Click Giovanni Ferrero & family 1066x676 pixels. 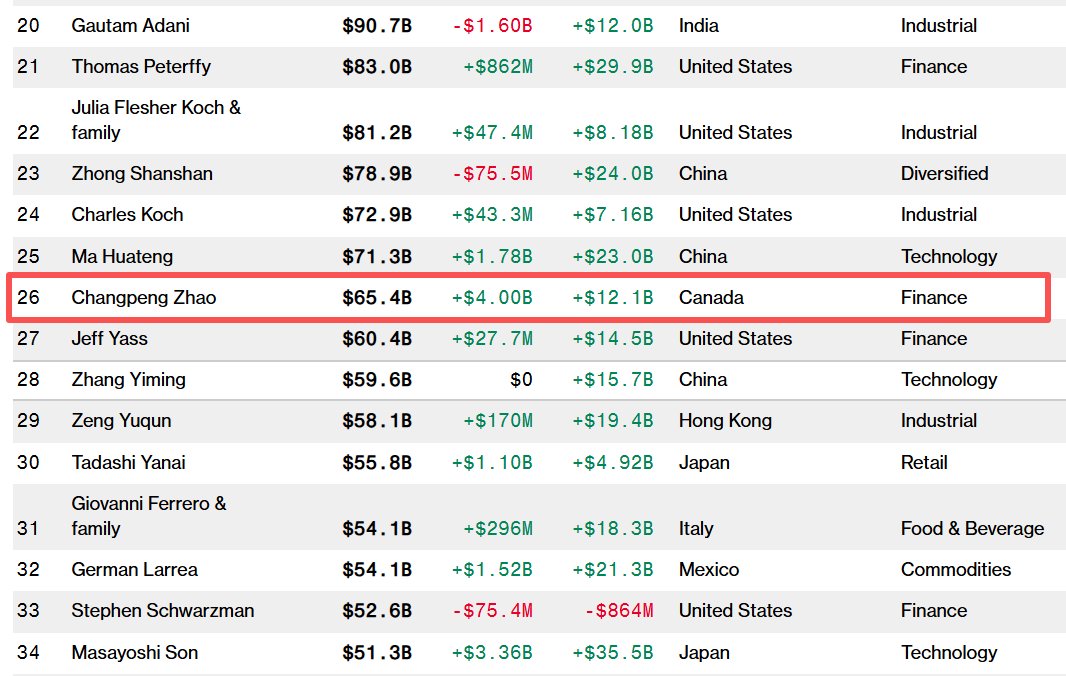[x=148, y=515]
